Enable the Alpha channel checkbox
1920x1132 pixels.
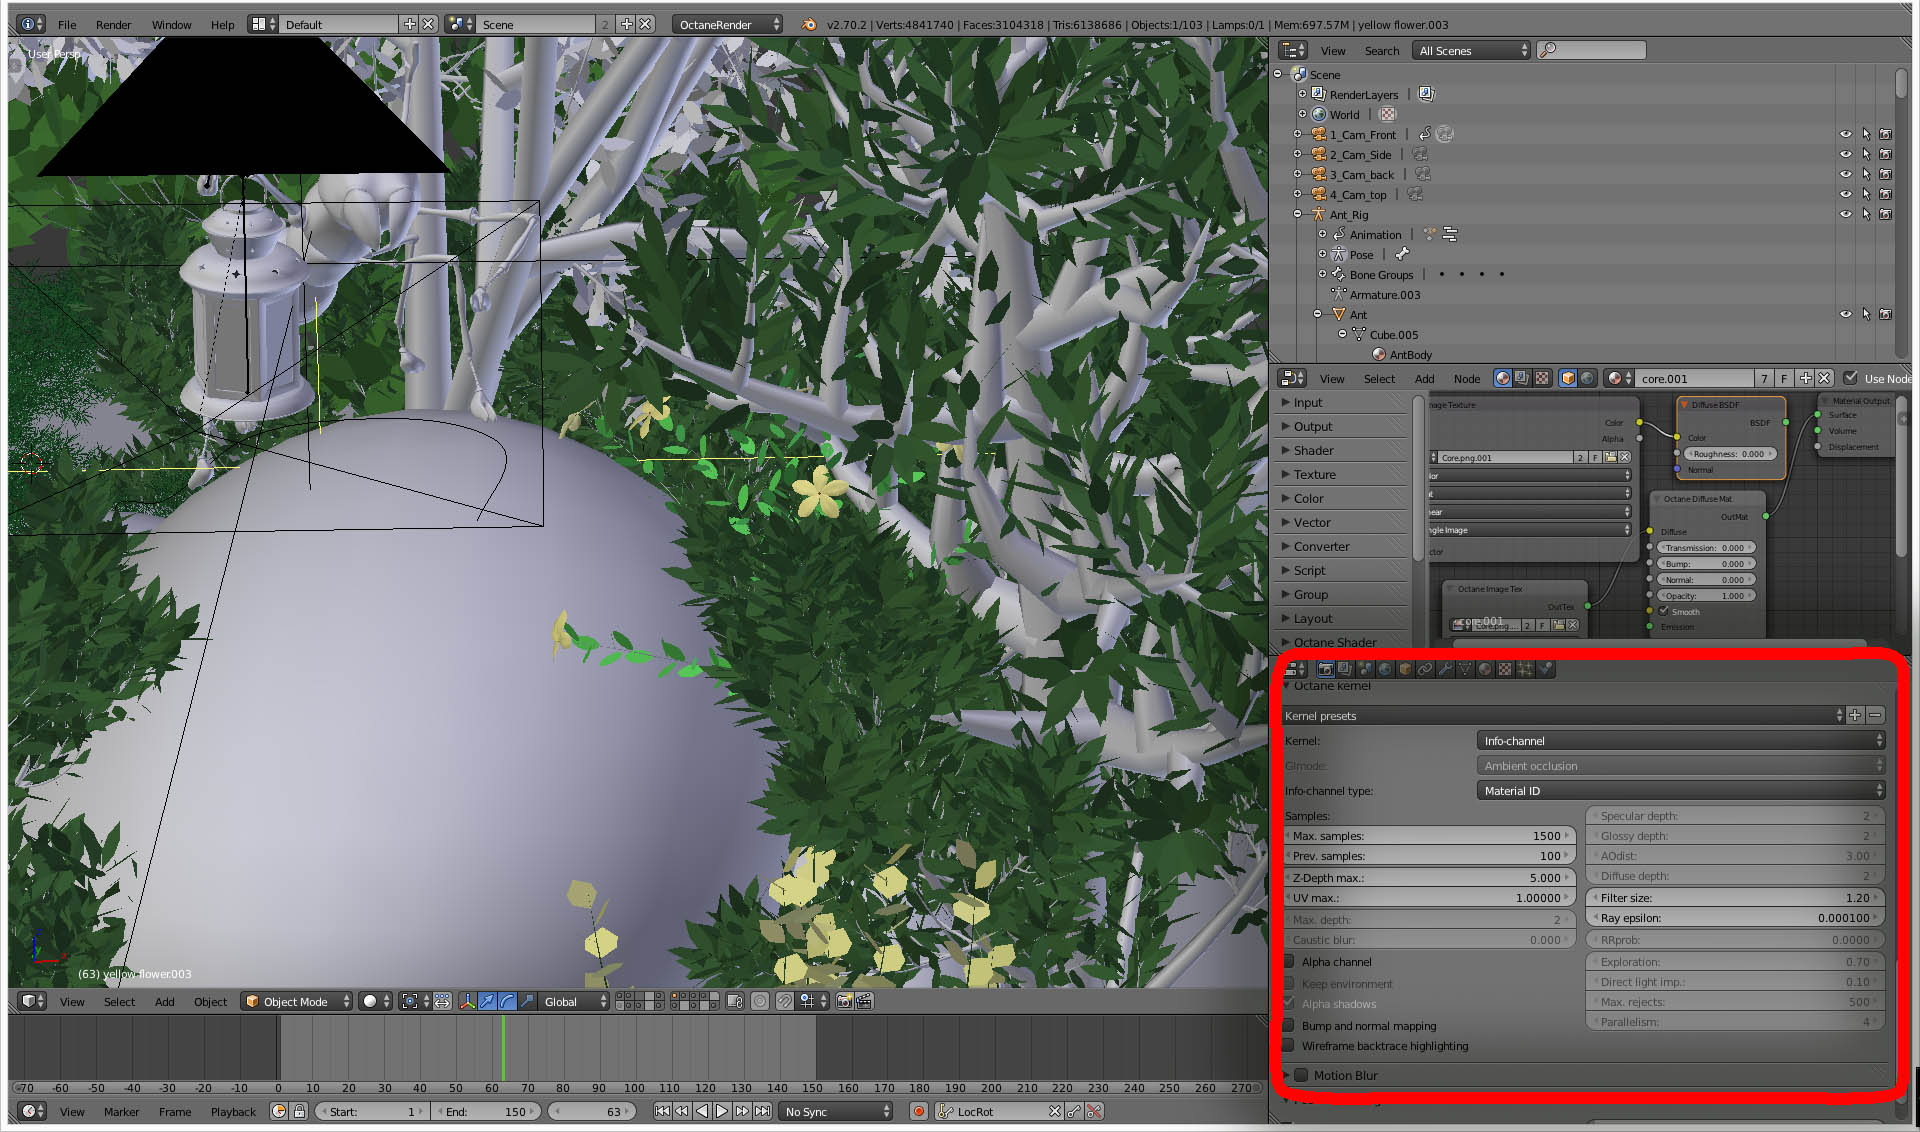(x=1290, y=962)
